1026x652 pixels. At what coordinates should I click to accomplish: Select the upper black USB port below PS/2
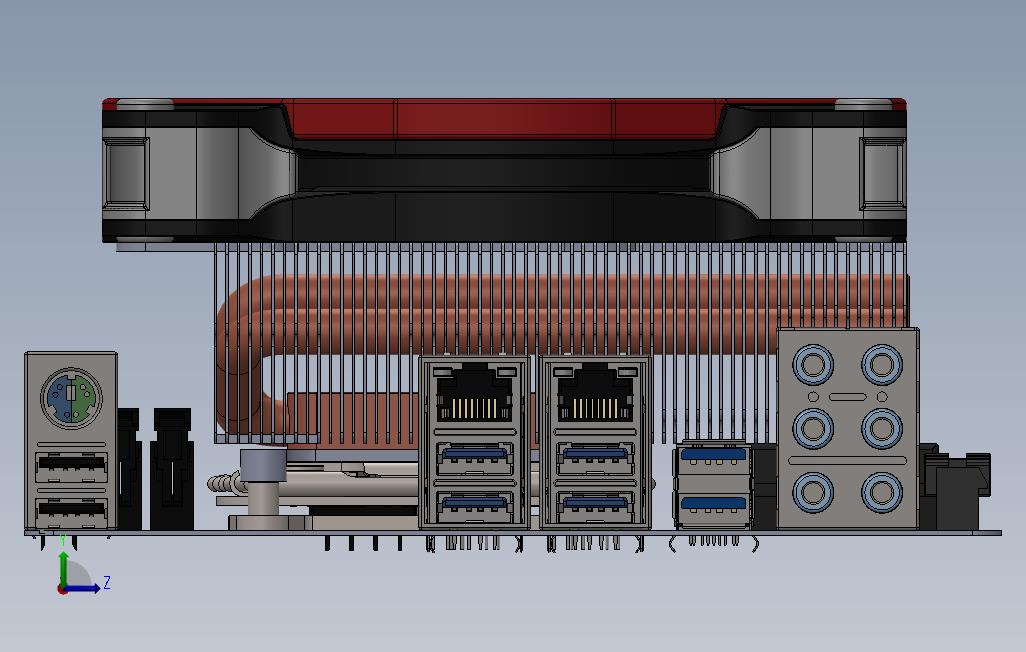pyautogui.click(x=71, y=466)
